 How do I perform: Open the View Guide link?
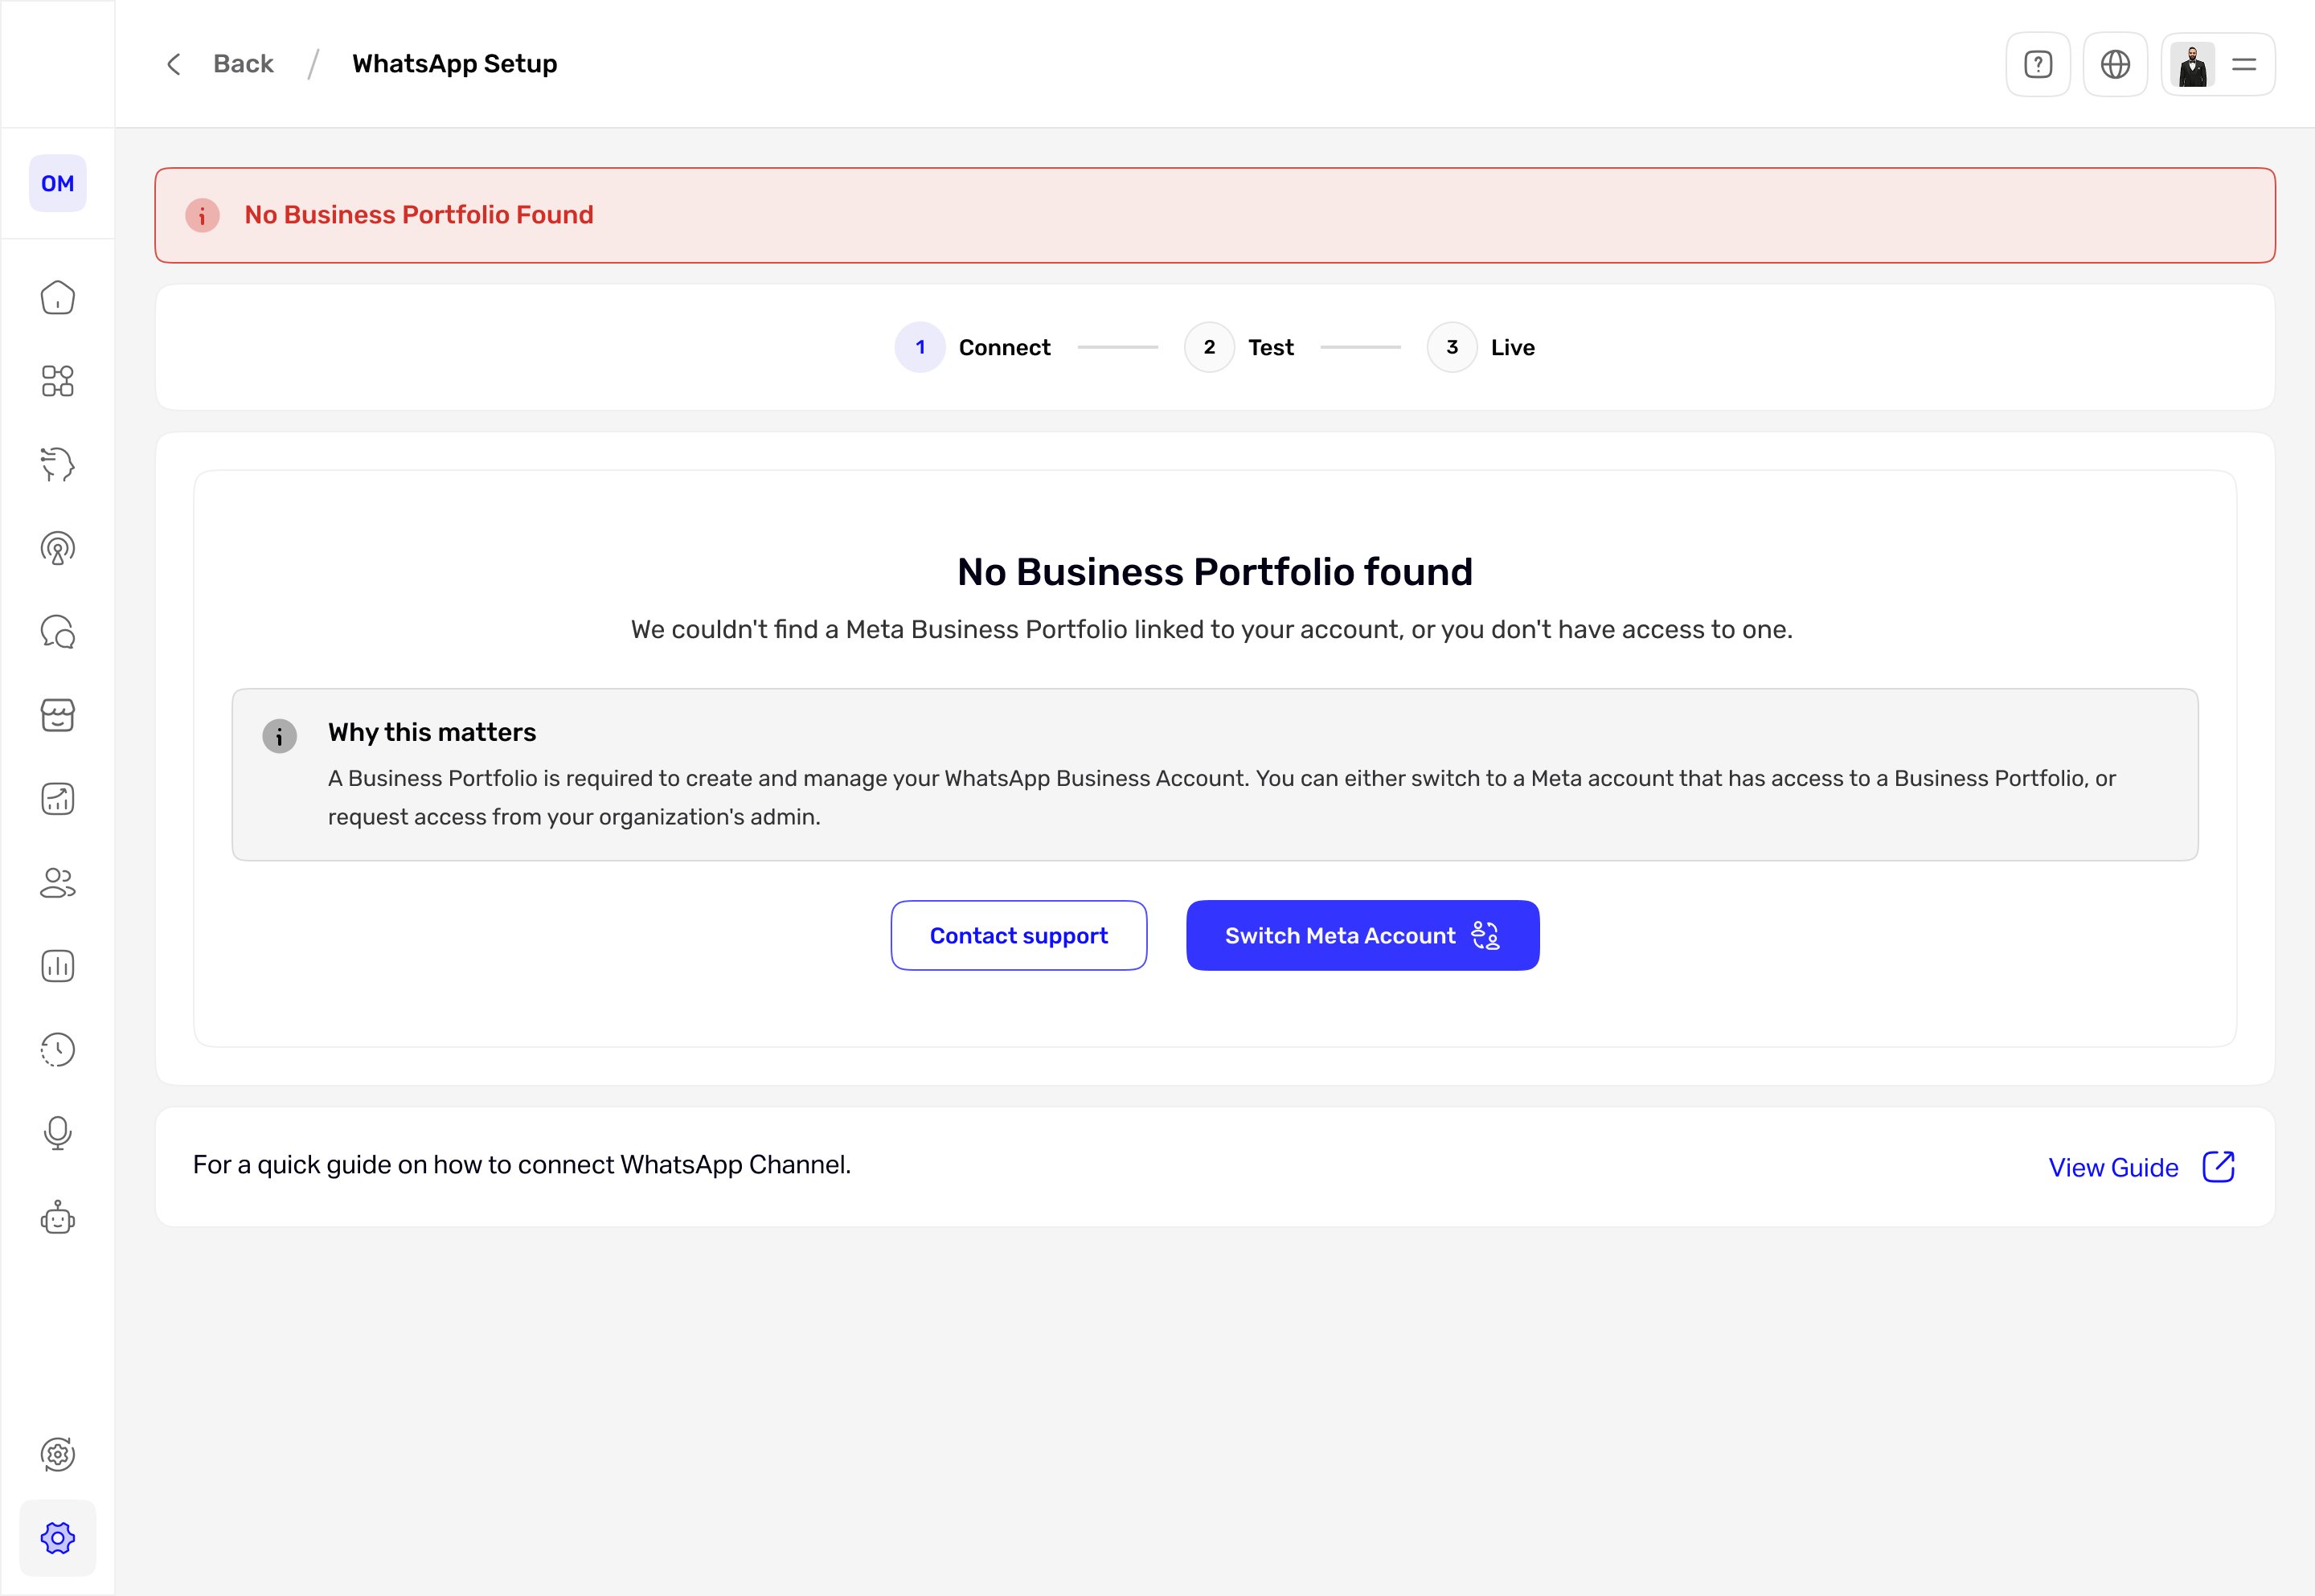click(x=2113, y=1167)
